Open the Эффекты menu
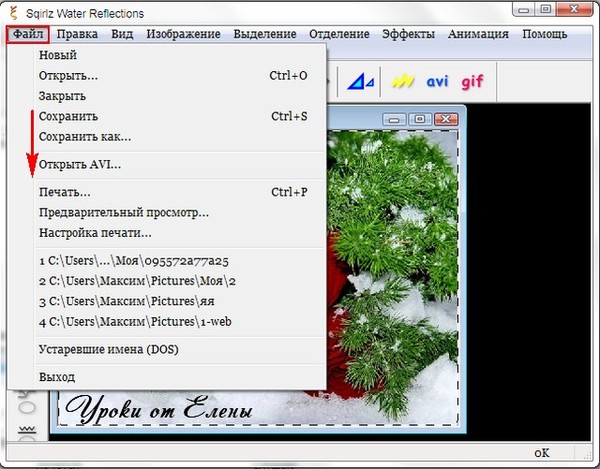This screenshot has height=469, width=600. click(x=408, y=34)
